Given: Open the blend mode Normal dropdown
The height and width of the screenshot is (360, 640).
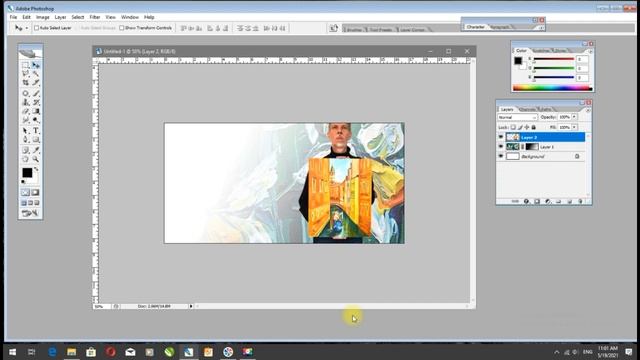Looking at the screenshot, I should coord(517,117).
